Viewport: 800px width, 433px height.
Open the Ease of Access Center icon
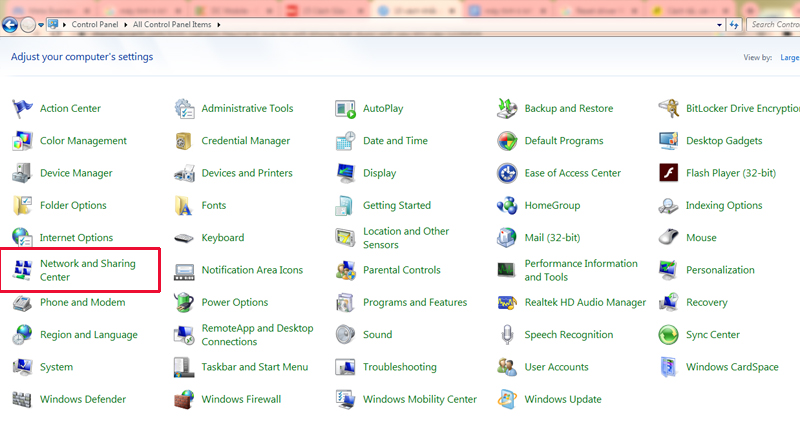(x=507, y=173)
